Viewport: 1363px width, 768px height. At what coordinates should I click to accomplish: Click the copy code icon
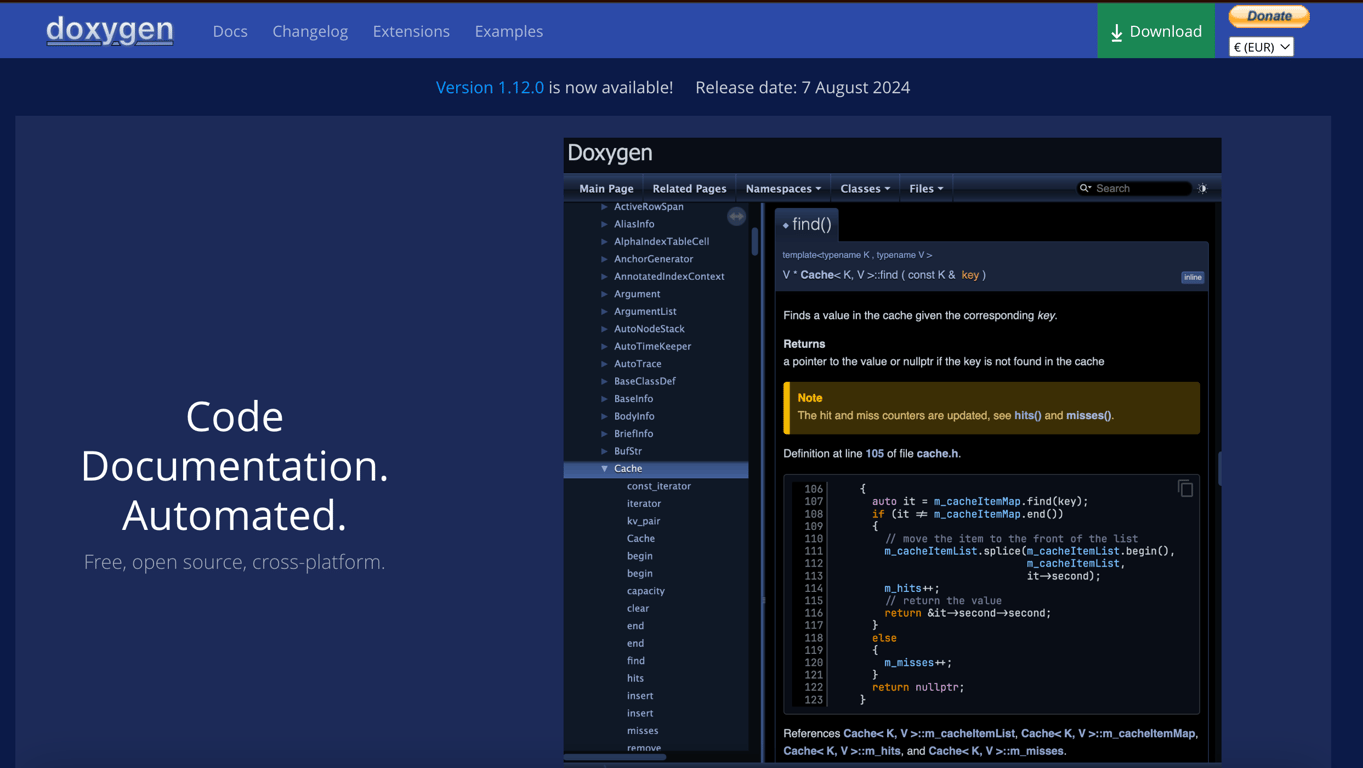click(1185, 488)
